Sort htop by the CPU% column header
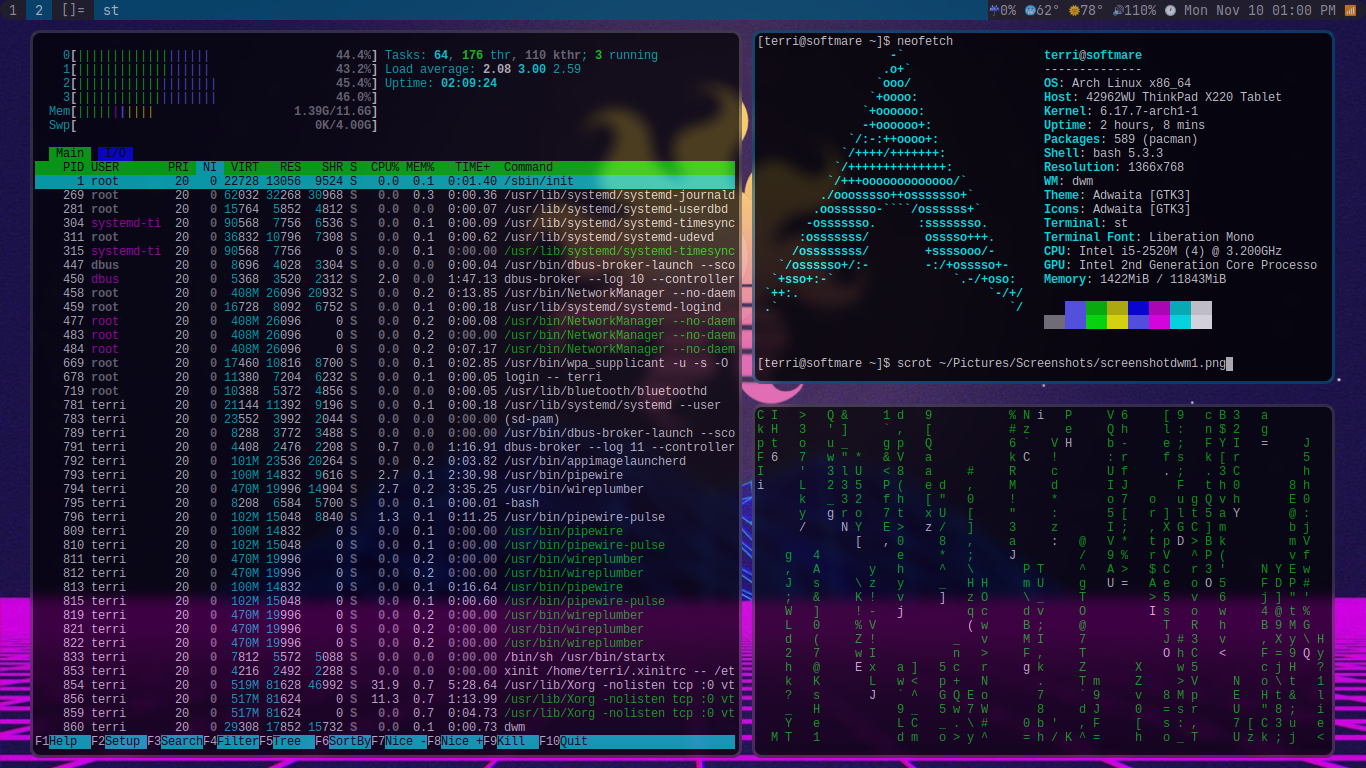Image resolution: width=1366 pixels, height=768 pixels. click(385, 167)
